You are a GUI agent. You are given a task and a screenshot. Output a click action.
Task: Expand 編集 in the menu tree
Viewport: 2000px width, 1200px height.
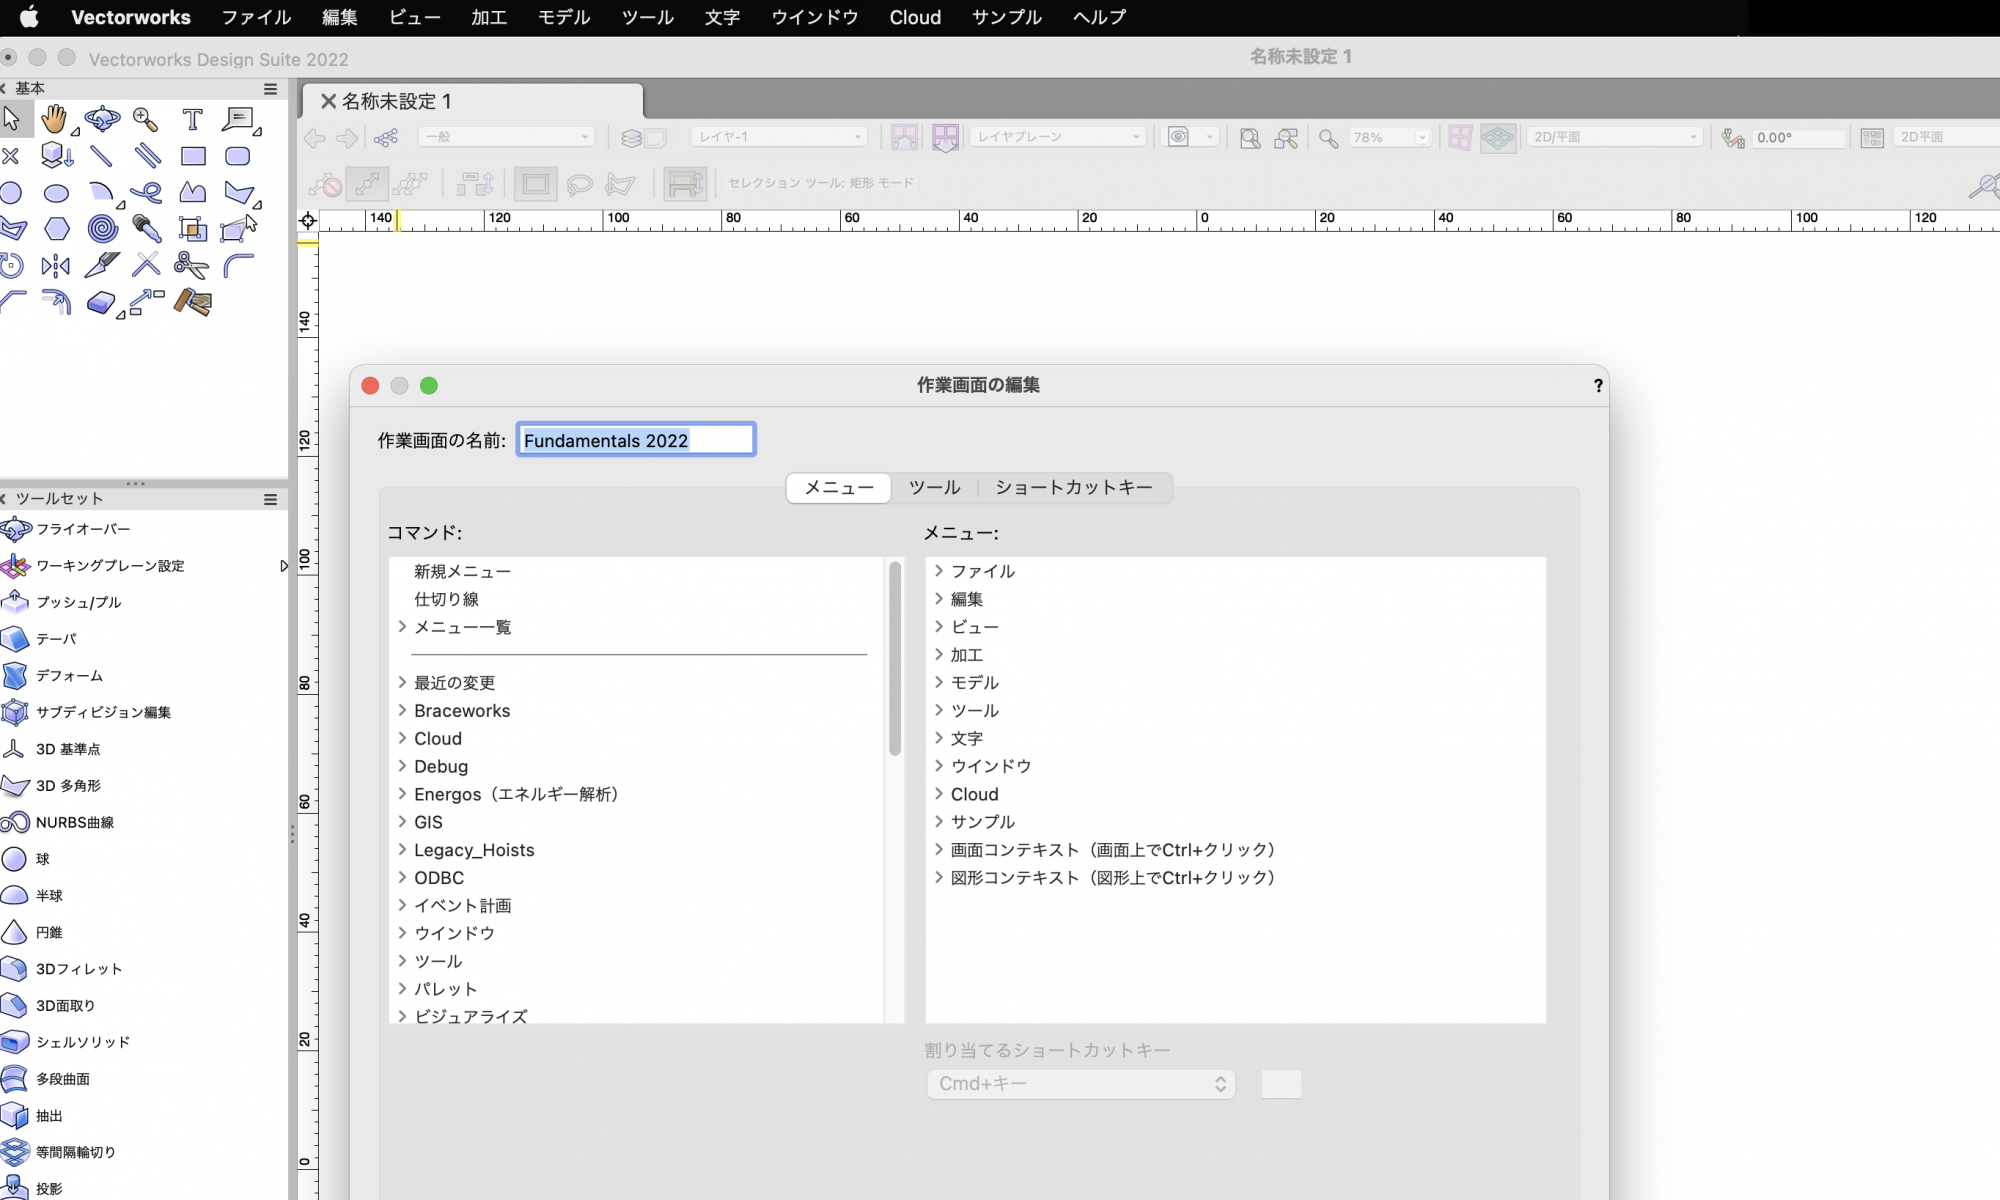pos(939,599)
